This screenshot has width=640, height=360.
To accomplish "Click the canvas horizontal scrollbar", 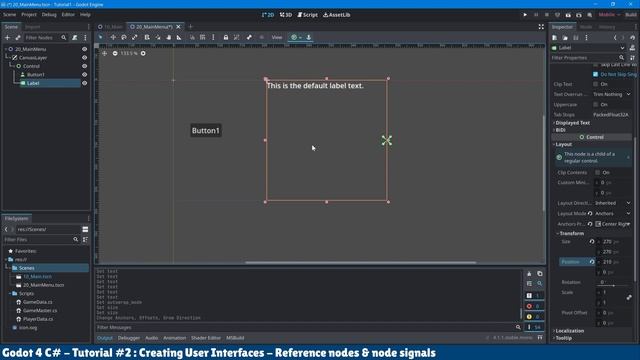I will click(x=361, y=262).
